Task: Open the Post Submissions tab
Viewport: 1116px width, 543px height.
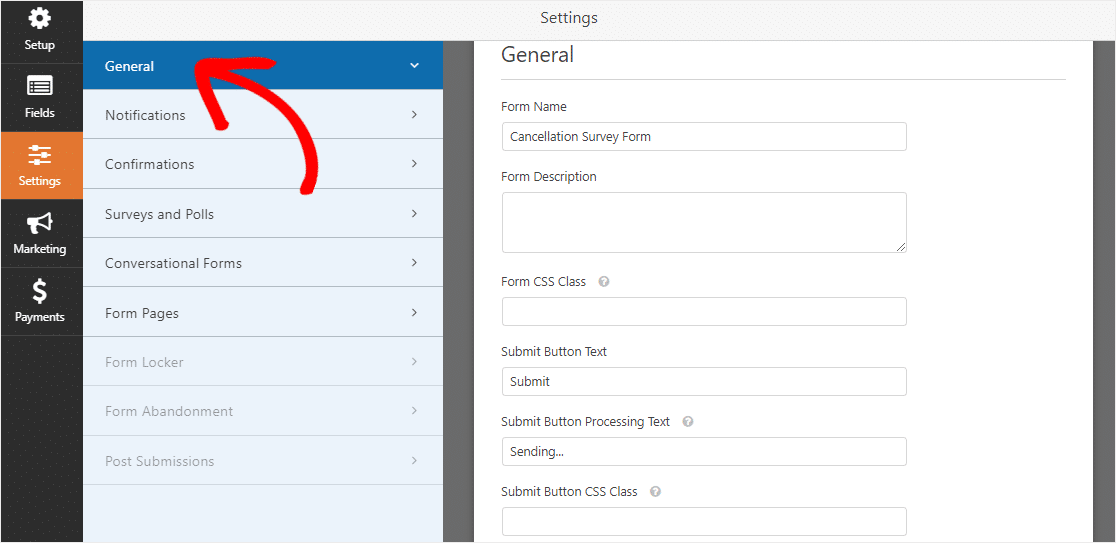Action: (x=263, y=460)
